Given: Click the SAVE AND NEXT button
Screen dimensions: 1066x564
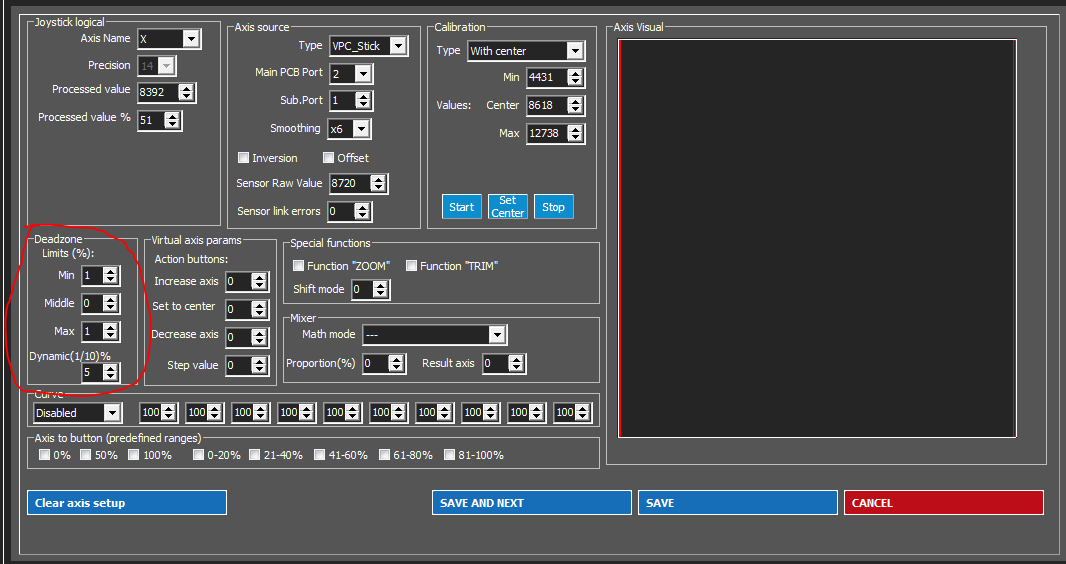Looking at the screenshot, I should tap(532, 503).
